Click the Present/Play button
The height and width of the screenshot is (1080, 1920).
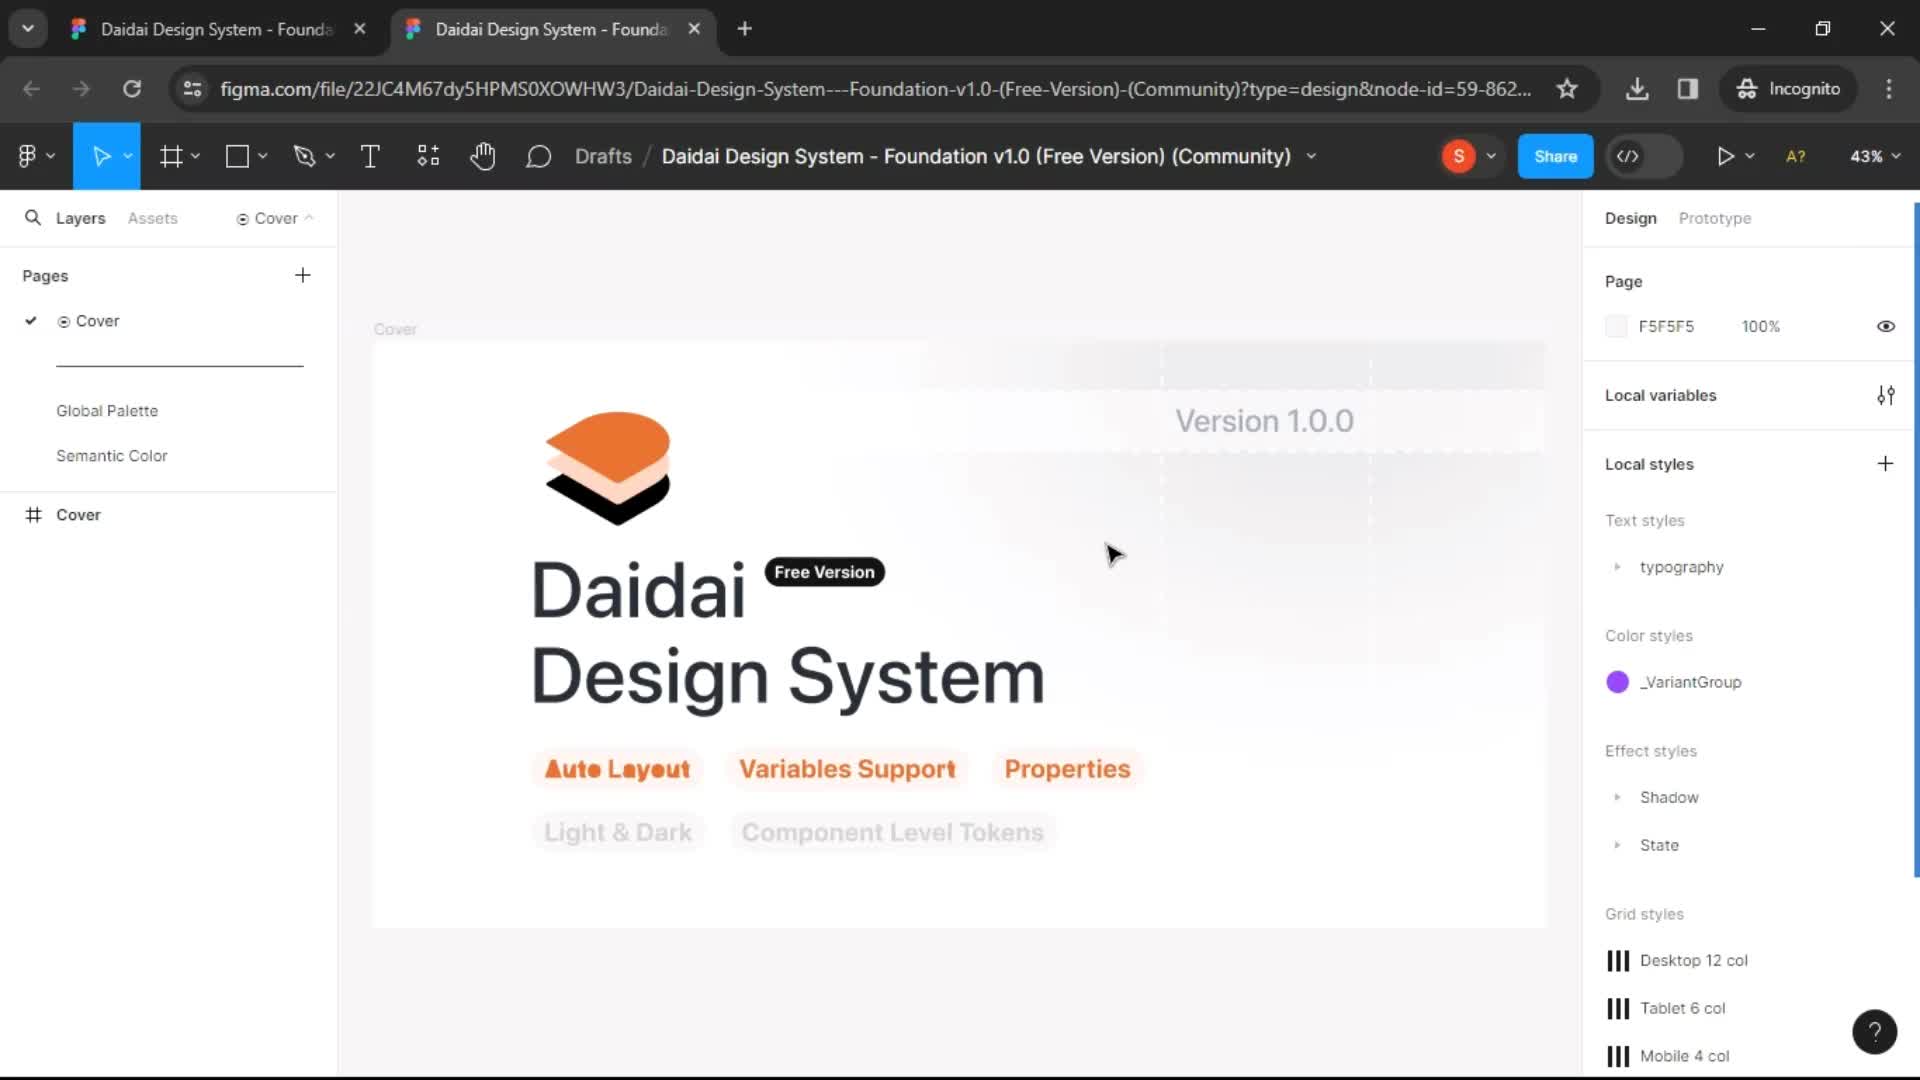tap(1724, 156)
